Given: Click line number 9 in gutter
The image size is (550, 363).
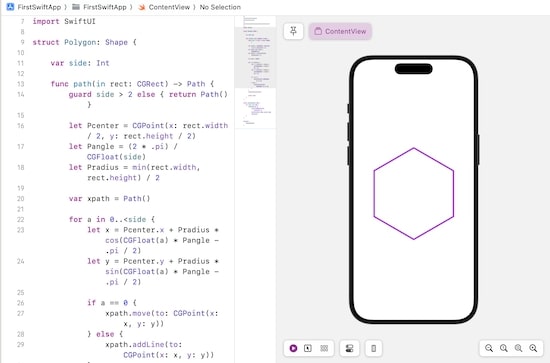Looking at the screenshot, I should coord(22,42).
